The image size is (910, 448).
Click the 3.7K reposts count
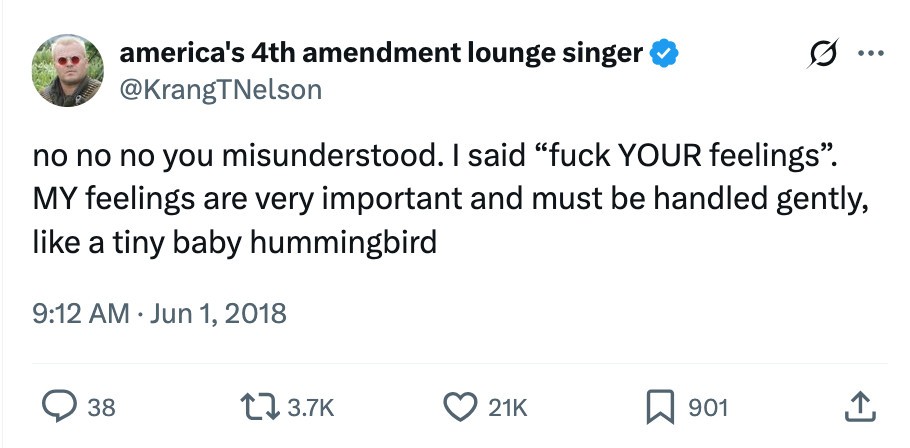pos(308,407)
